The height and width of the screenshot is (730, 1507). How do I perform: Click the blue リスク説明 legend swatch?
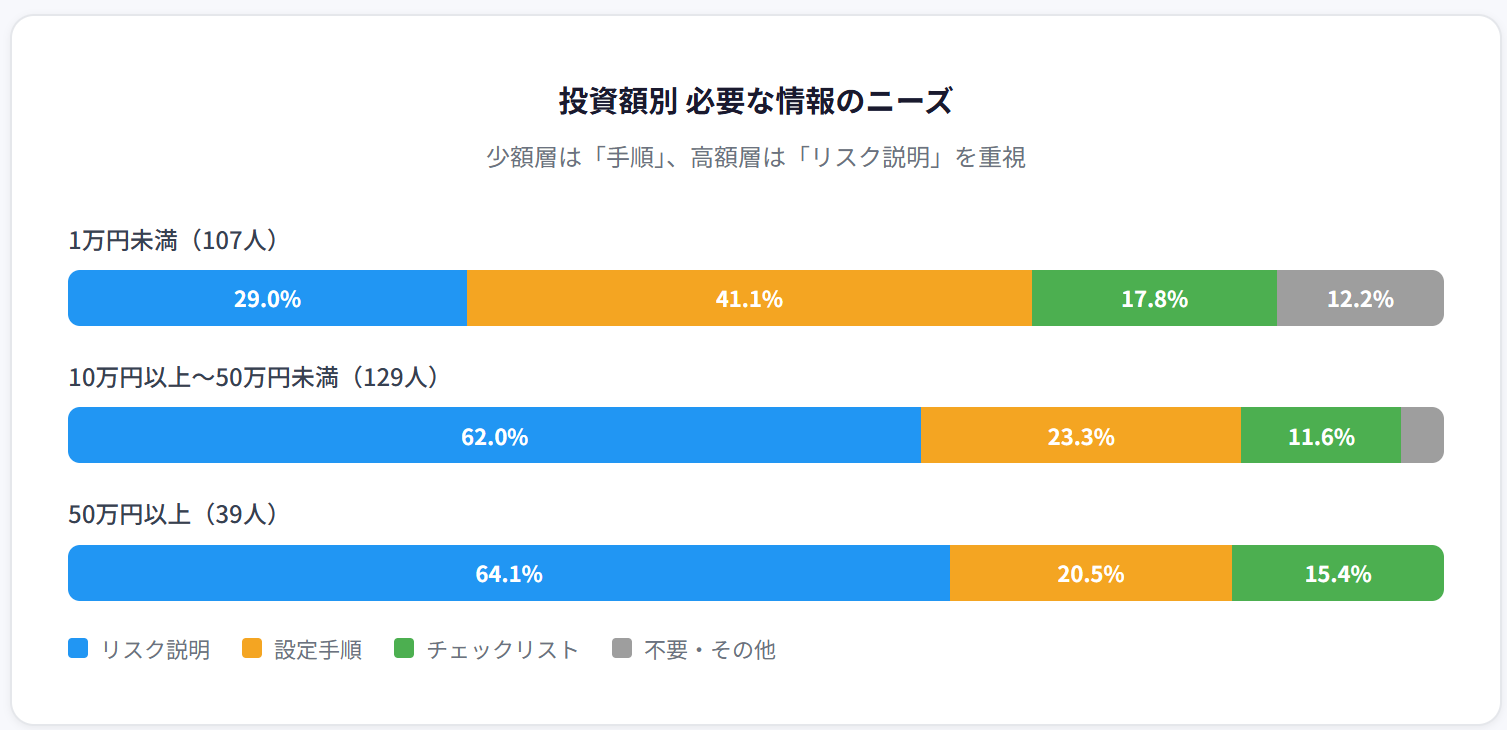(x=78, y=649)
